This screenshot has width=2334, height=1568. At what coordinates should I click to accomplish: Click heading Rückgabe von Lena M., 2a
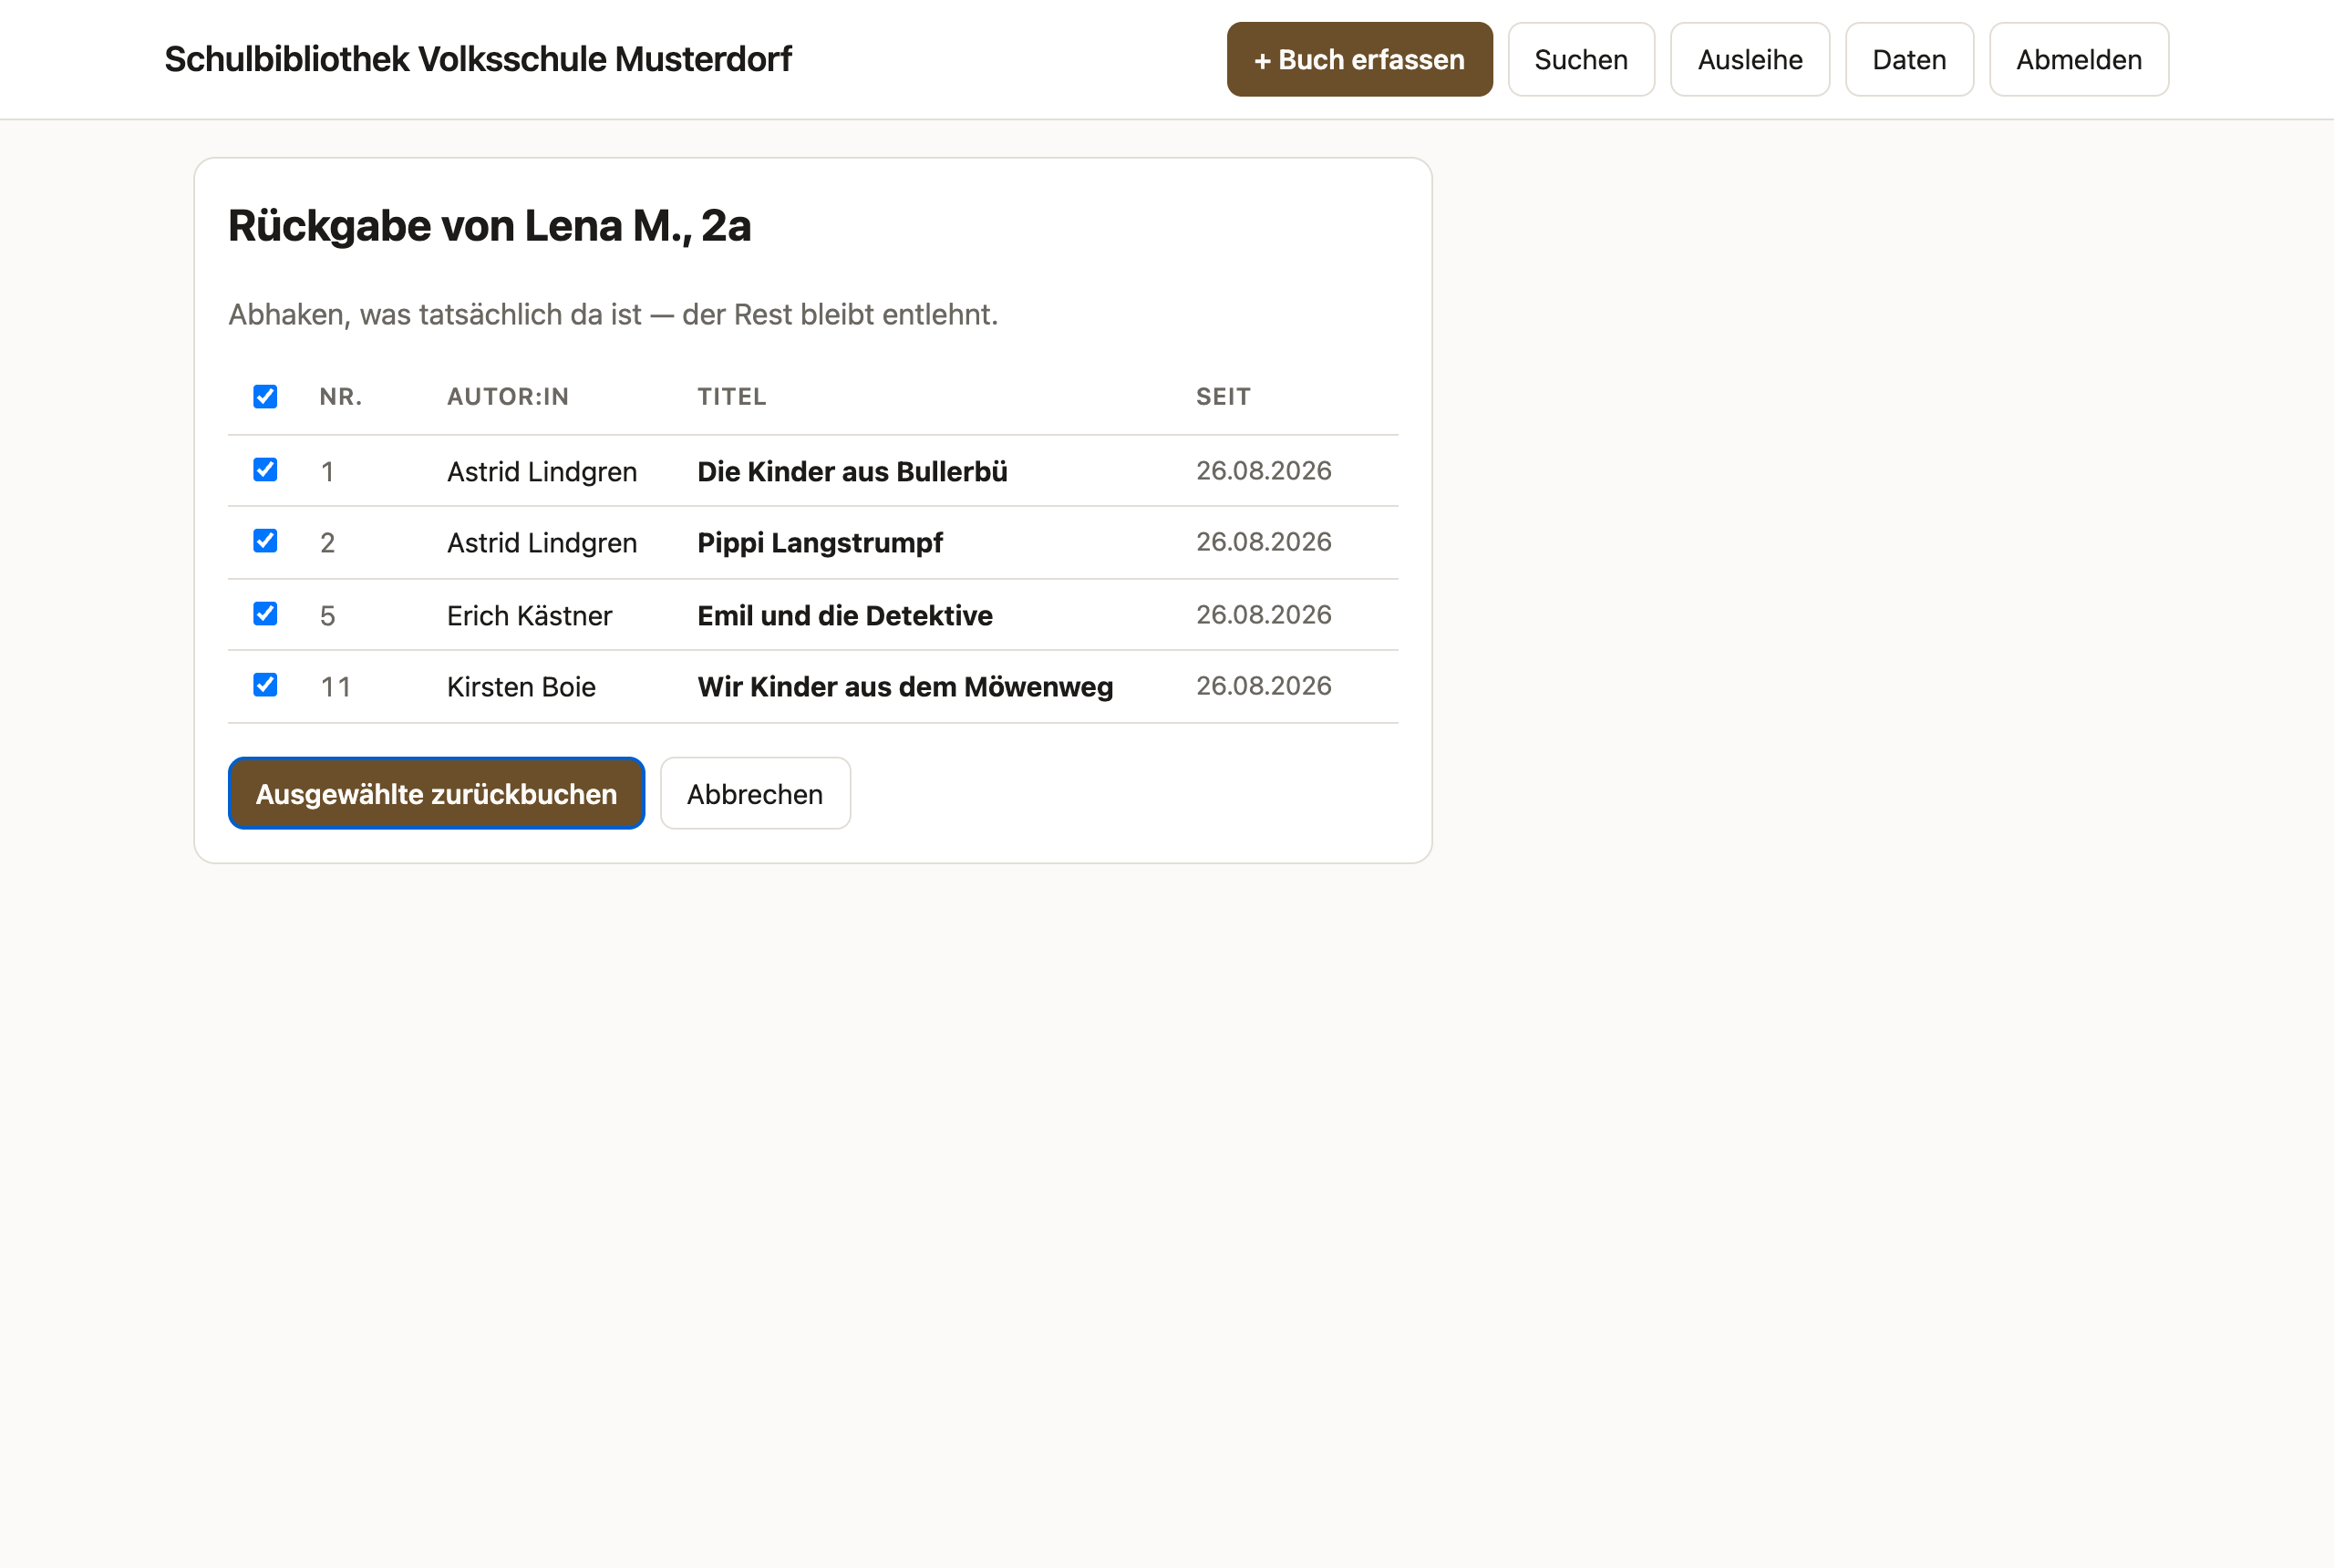pyautogui.click(x=489, y=226)
